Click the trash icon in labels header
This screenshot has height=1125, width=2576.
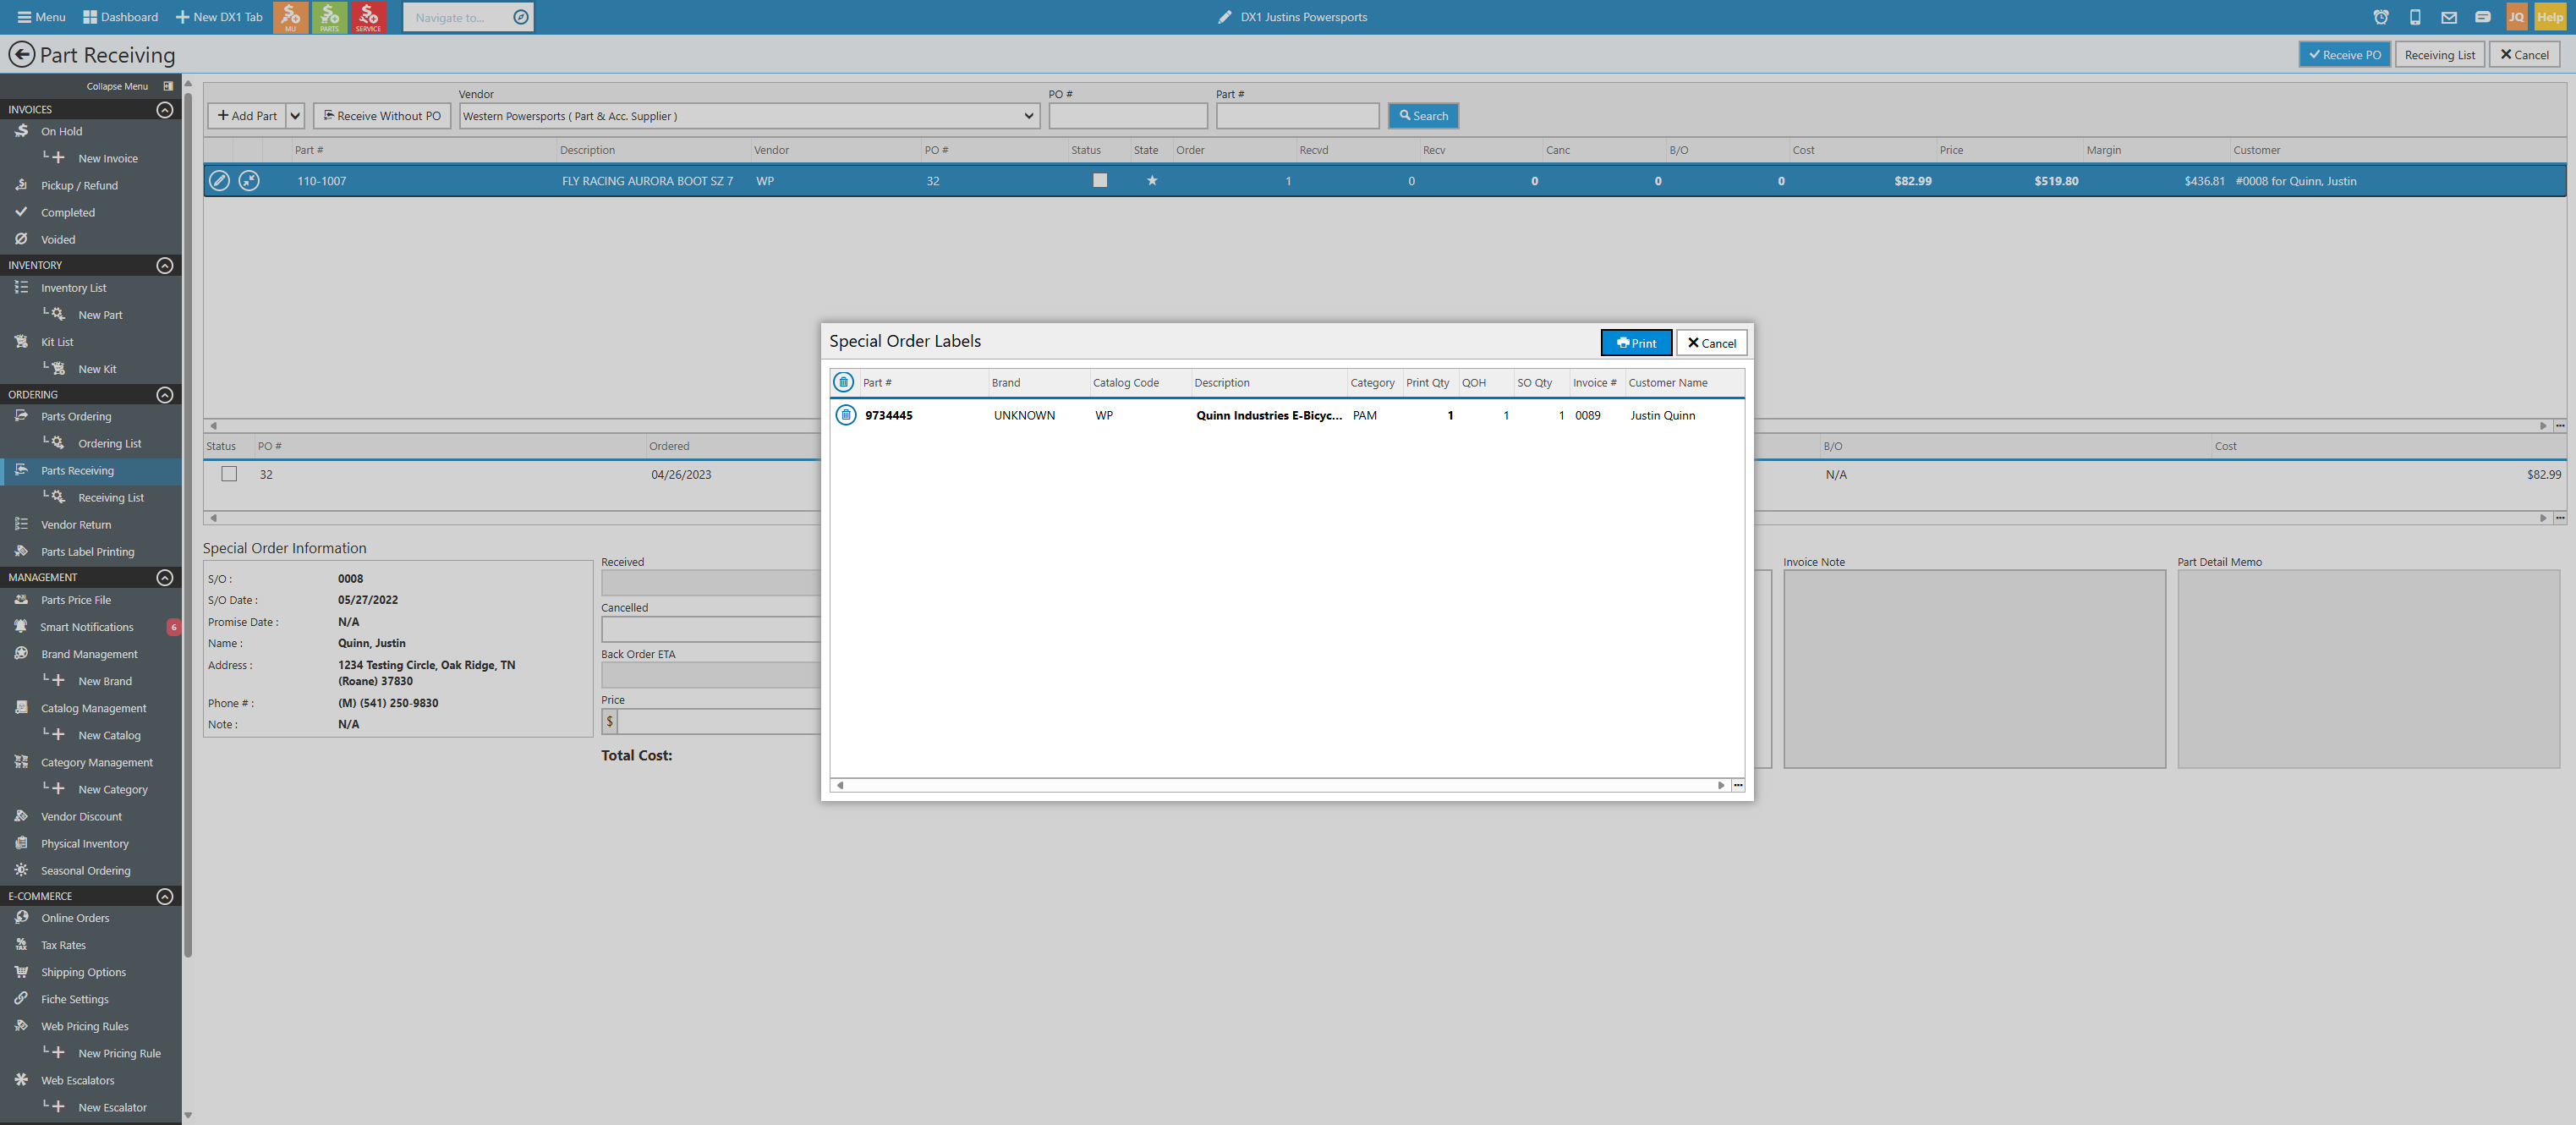point(844,382)
